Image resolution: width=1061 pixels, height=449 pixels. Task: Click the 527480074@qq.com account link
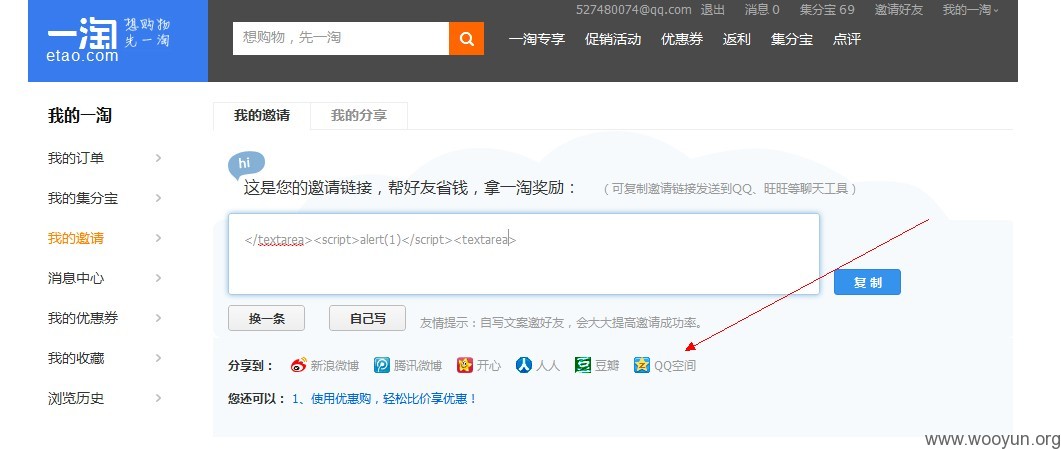coord(633,9)
